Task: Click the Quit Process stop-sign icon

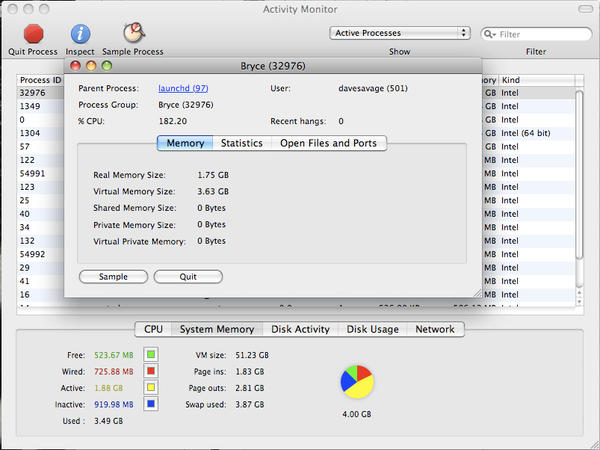Action: tap(33, 34)
